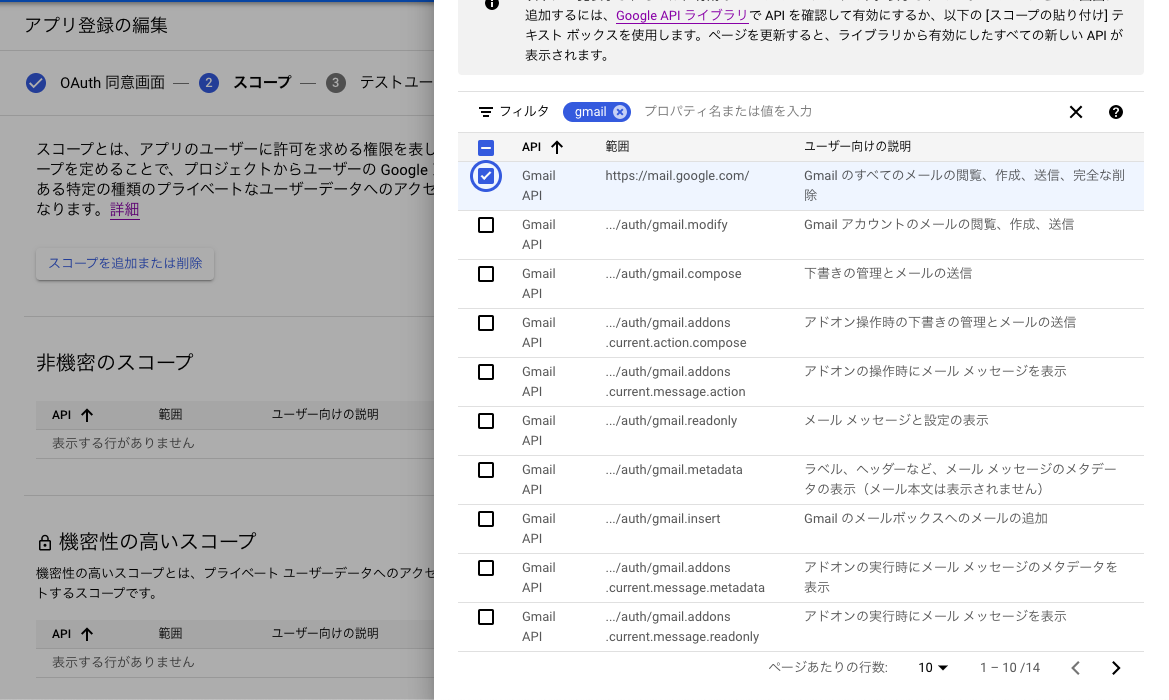Remove the gmail filter chip
Viewport: 1169px width, 700px height.
click(x=620, y=112)
